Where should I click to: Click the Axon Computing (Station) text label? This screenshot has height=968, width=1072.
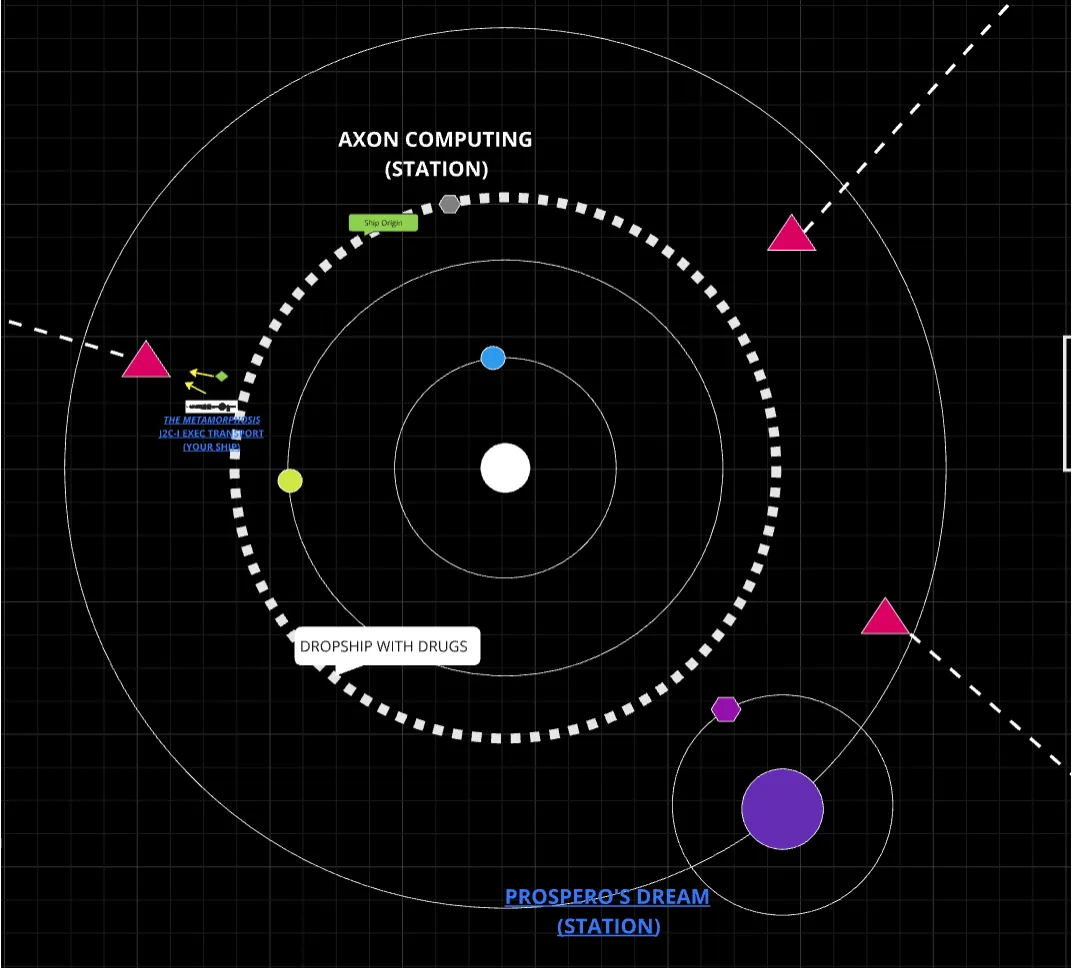(435, 154)
